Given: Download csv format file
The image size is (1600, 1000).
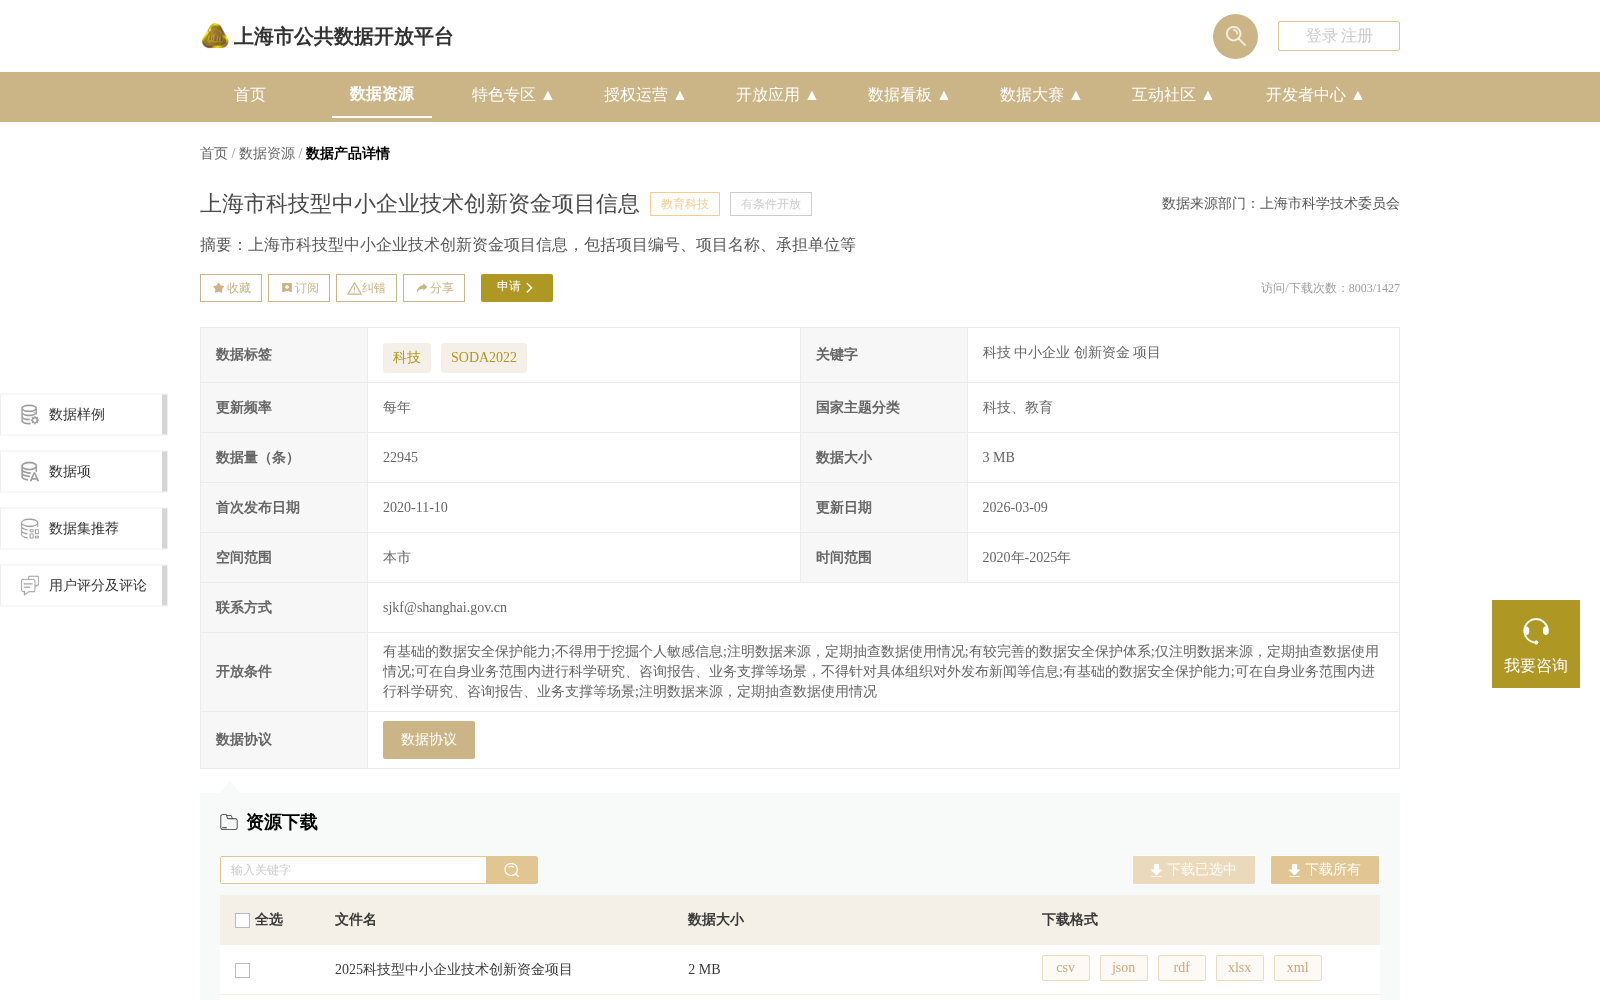Looking at the screenshot, I should pyautogui.click(x=1066, y=968).
